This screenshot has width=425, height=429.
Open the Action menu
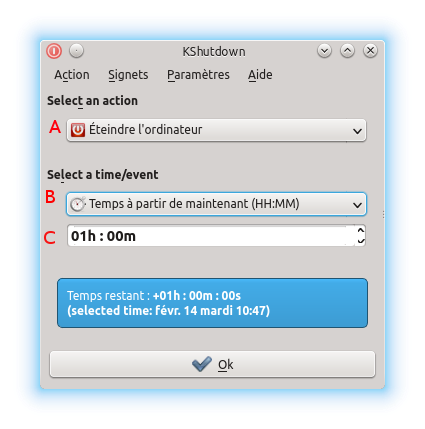point(72,75)
